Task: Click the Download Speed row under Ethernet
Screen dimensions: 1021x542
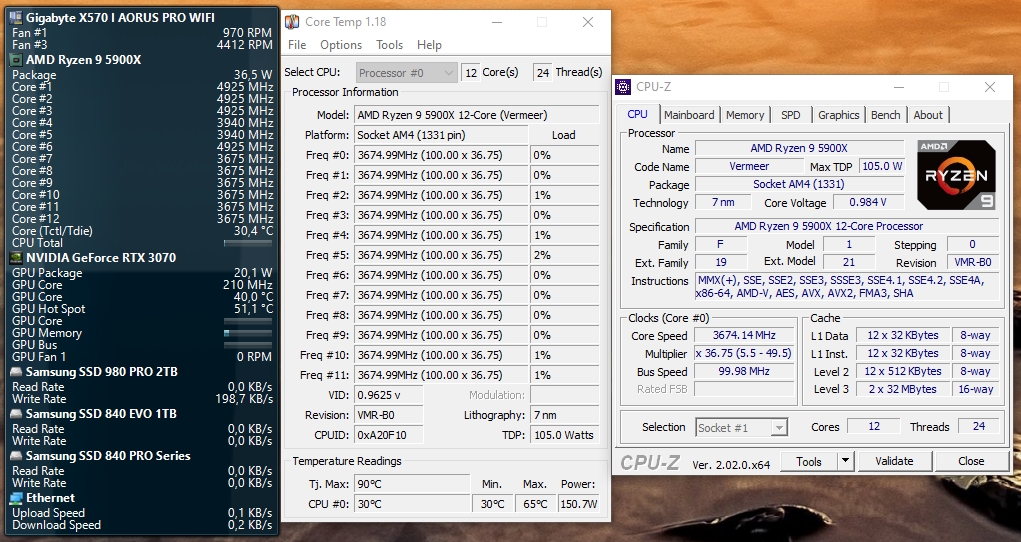Action: click(x=142, y=525)
